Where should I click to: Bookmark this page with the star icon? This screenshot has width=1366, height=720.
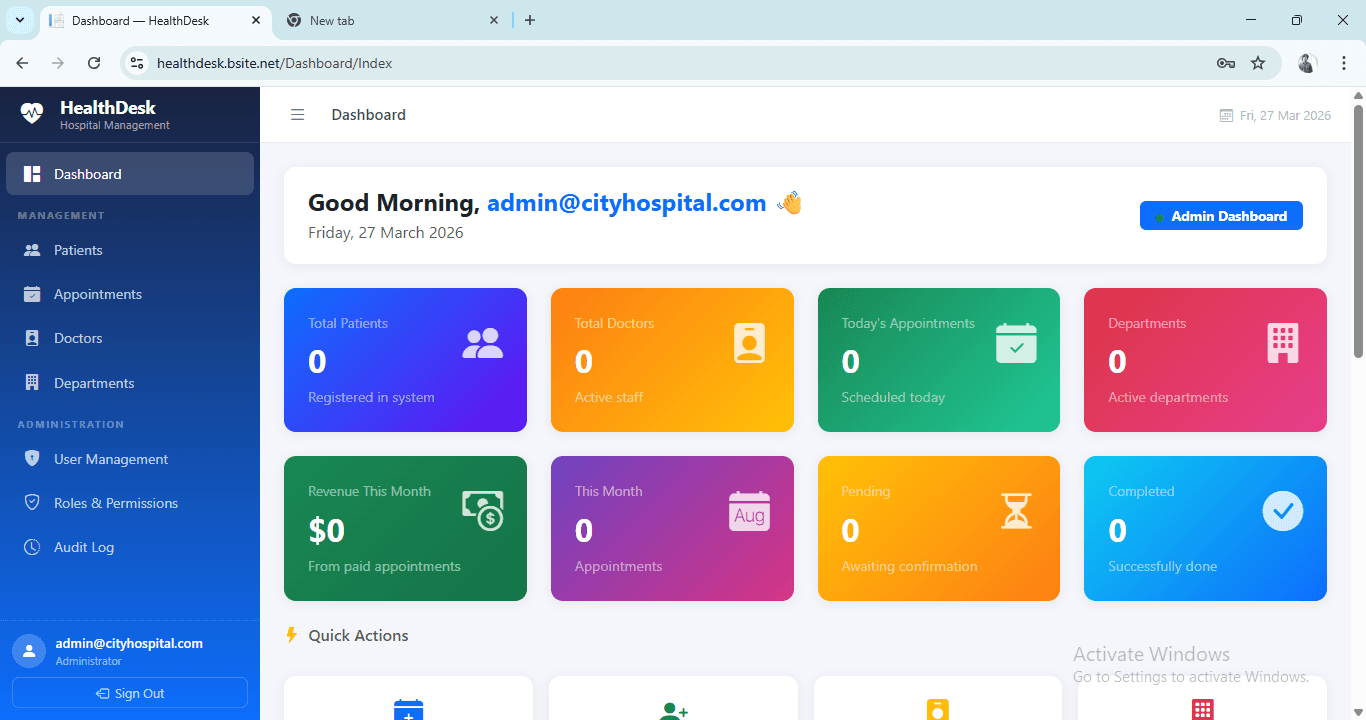click(x=1258, y=63)
